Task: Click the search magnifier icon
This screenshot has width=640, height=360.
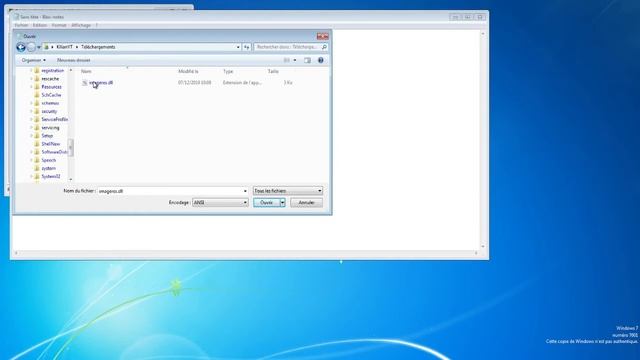Action: click(x=324, y=47)
